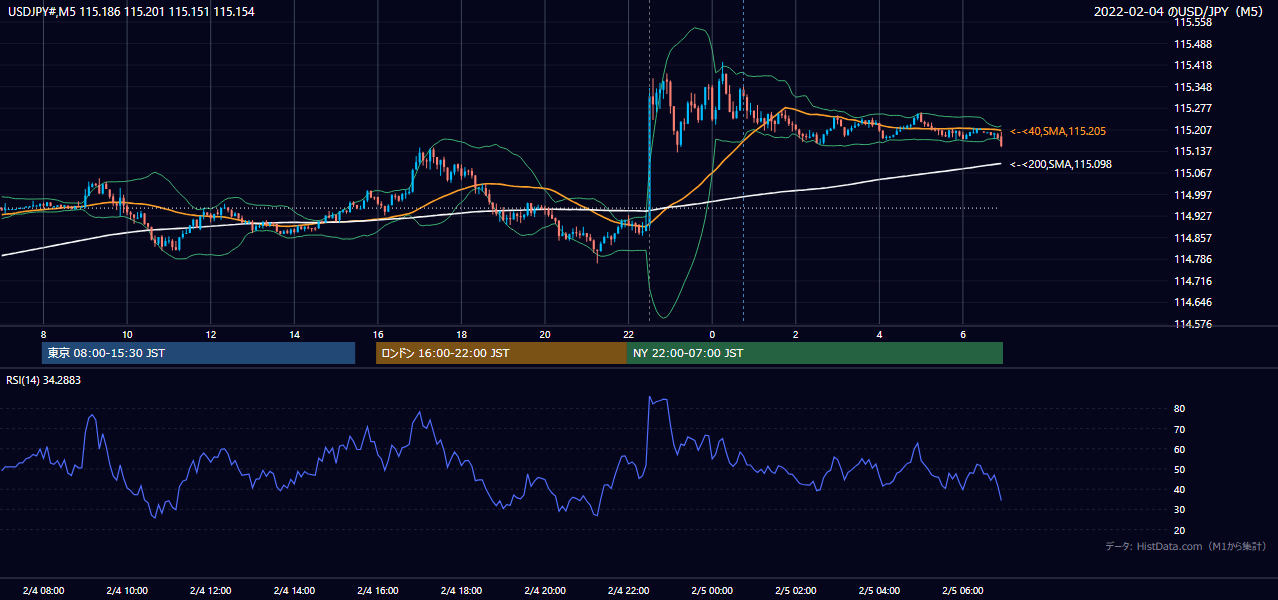This screenshot has height=600, width=1278.
Task: Click RSI scale value 40
Action: pyautogui.click(x=1180, y=489)
